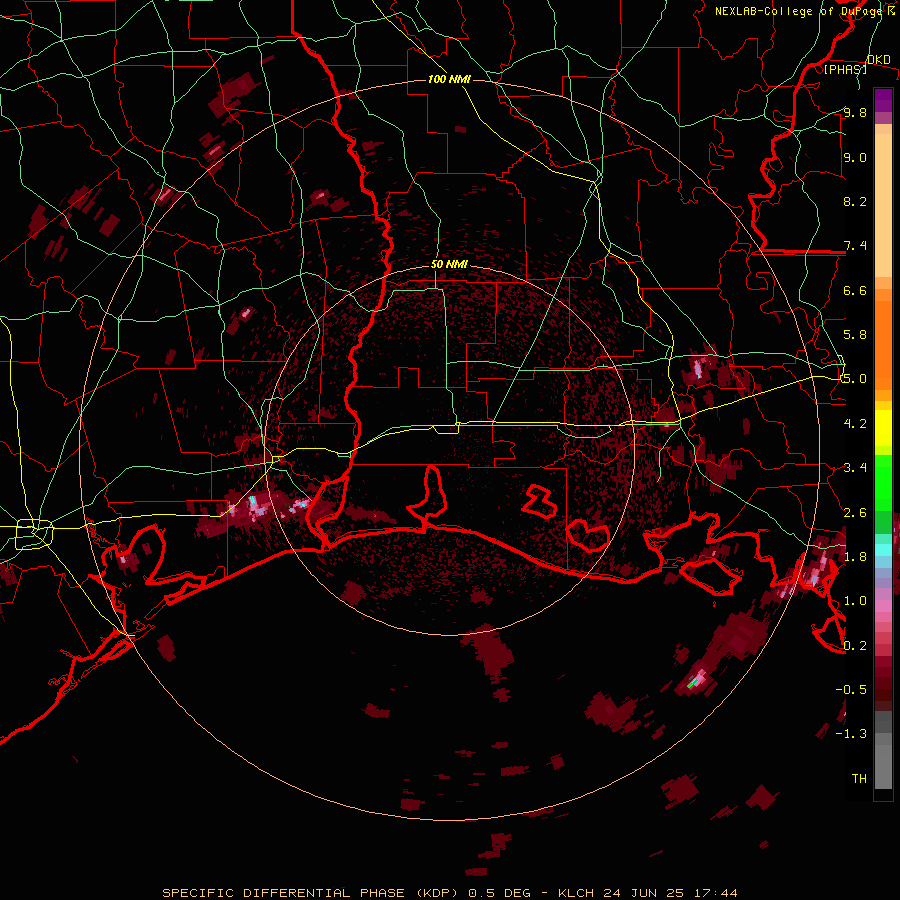The image size is (900, 900).
Task: Click the 8.2 value on the color scale
Action: tap(855, 202)
